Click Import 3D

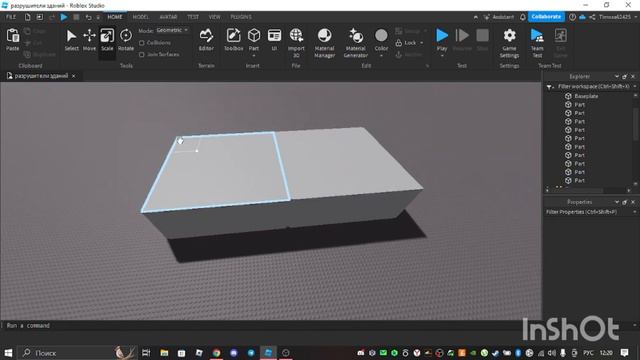pyautogui.click(x=296, y=43)
